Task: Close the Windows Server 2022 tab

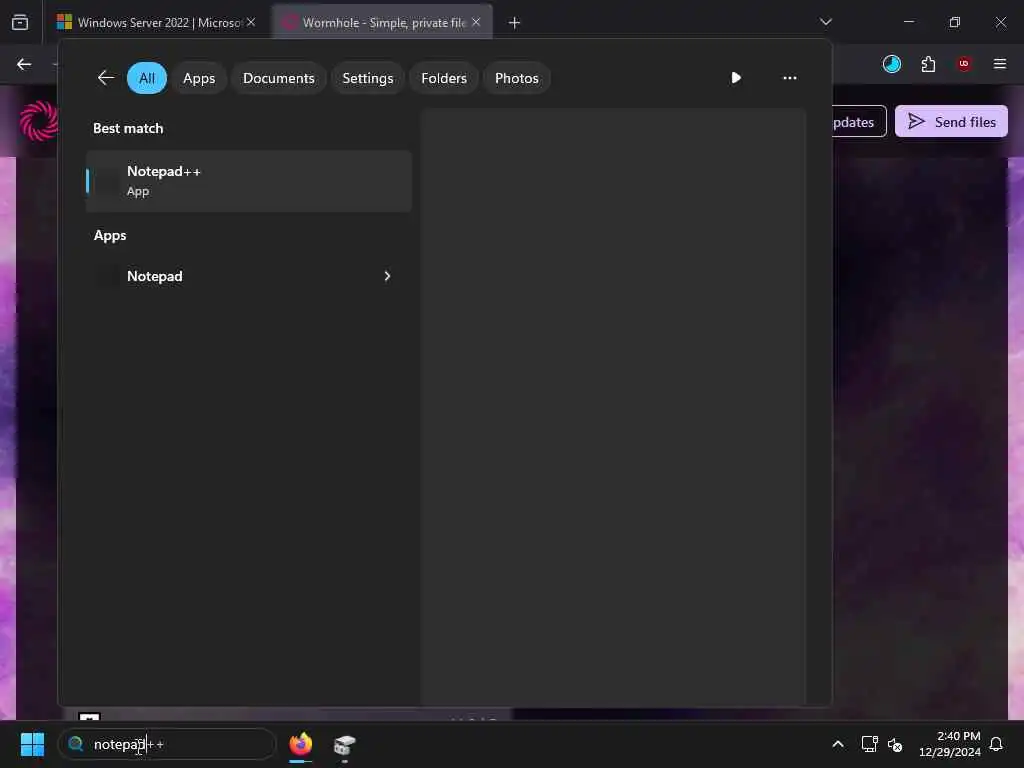Action: pos(251,22)
